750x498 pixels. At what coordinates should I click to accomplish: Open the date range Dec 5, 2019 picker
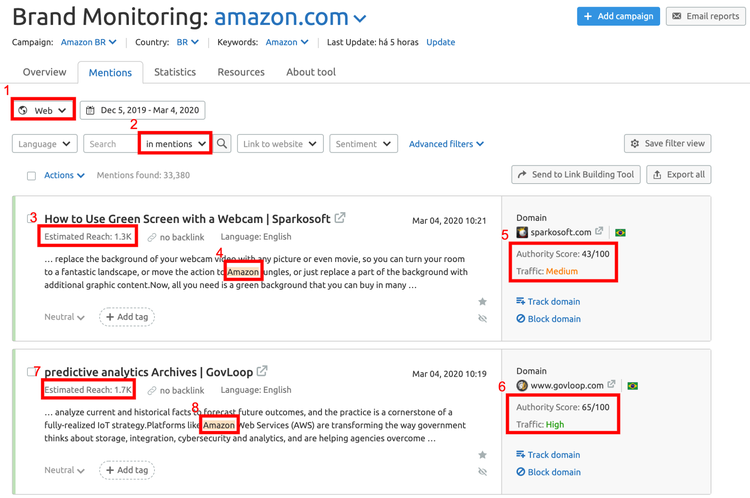tap(143, 110)
